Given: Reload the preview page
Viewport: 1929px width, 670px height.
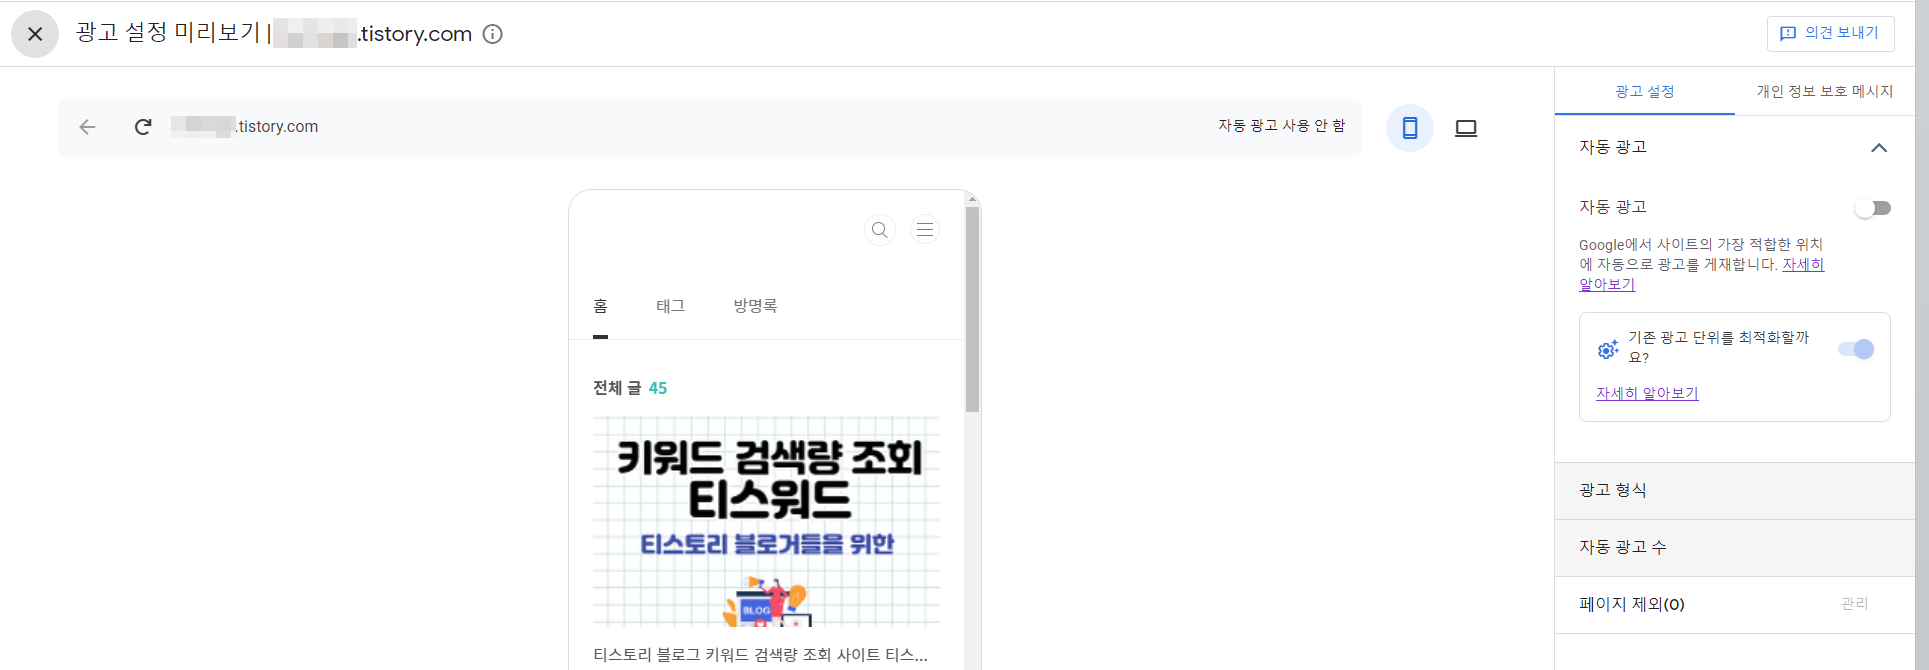Looking at the screenshot, I should pos(143,127).
